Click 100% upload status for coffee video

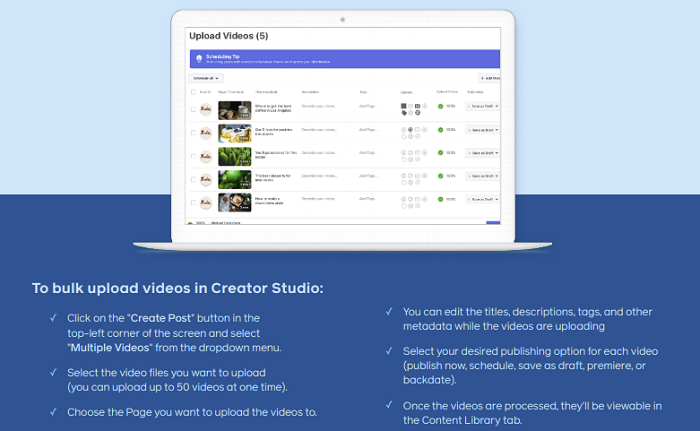[x=450, y=106]
